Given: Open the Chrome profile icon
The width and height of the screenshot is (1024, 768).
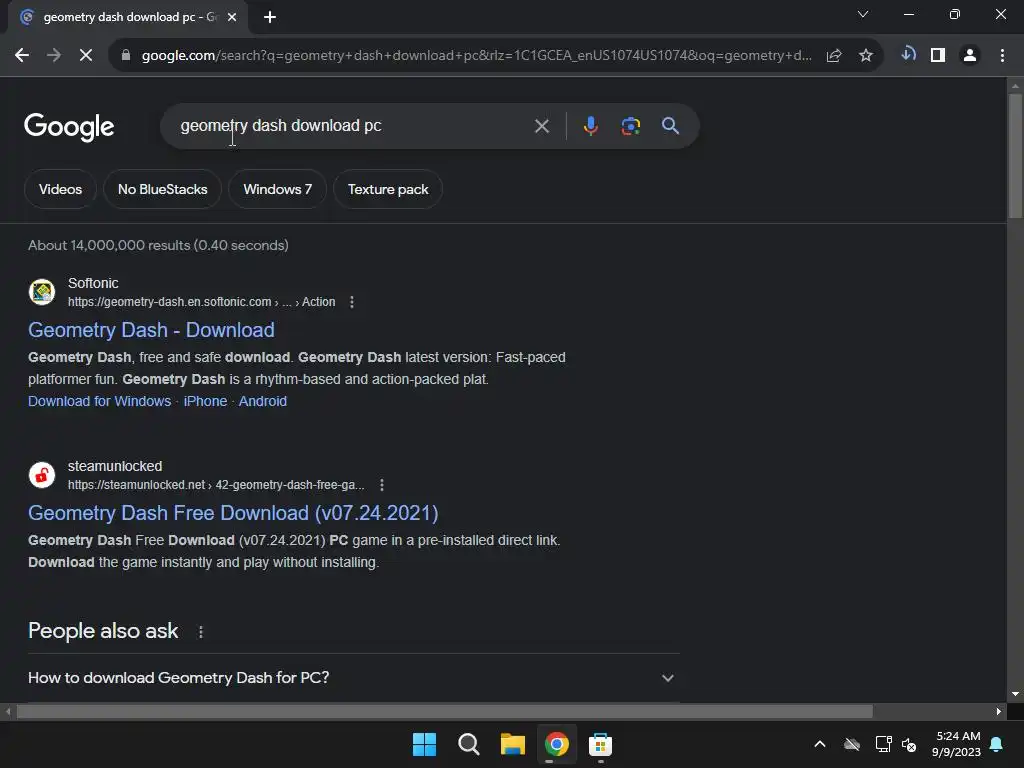Looking at the screenshot, I should pyautogui.click(x=970, y=56).
